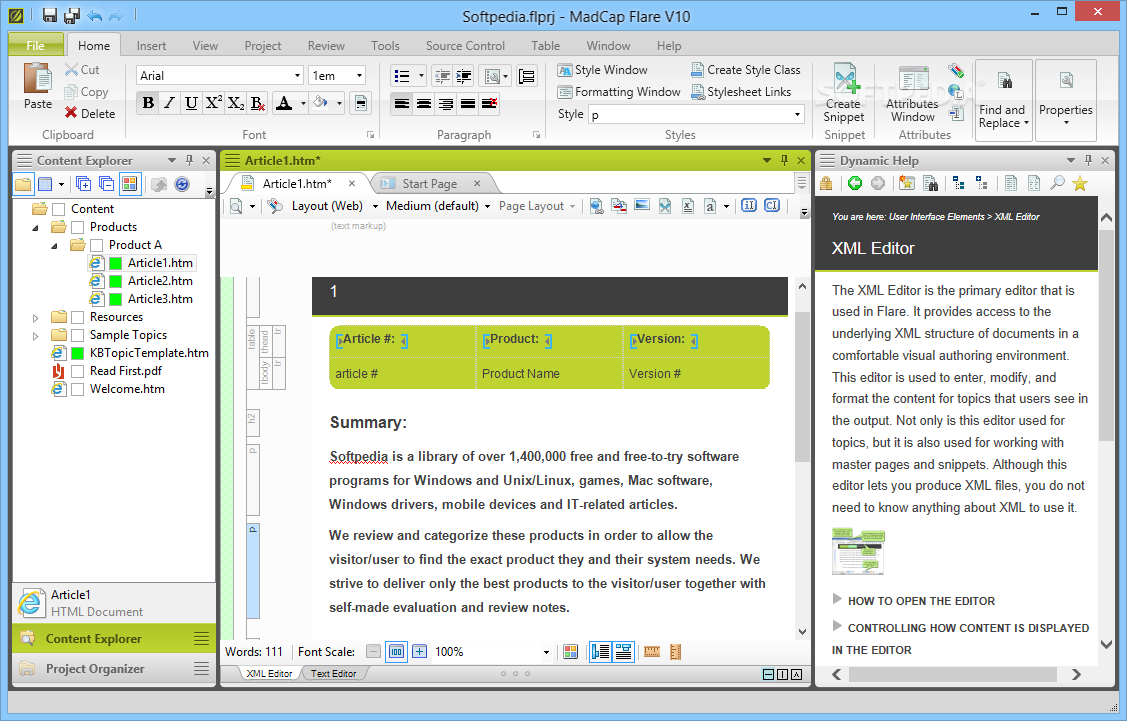Image resolution: width=1127 pixels, height=721 pixels.
Task: Increase paragraph indent
Action: [x=464, y=75]
